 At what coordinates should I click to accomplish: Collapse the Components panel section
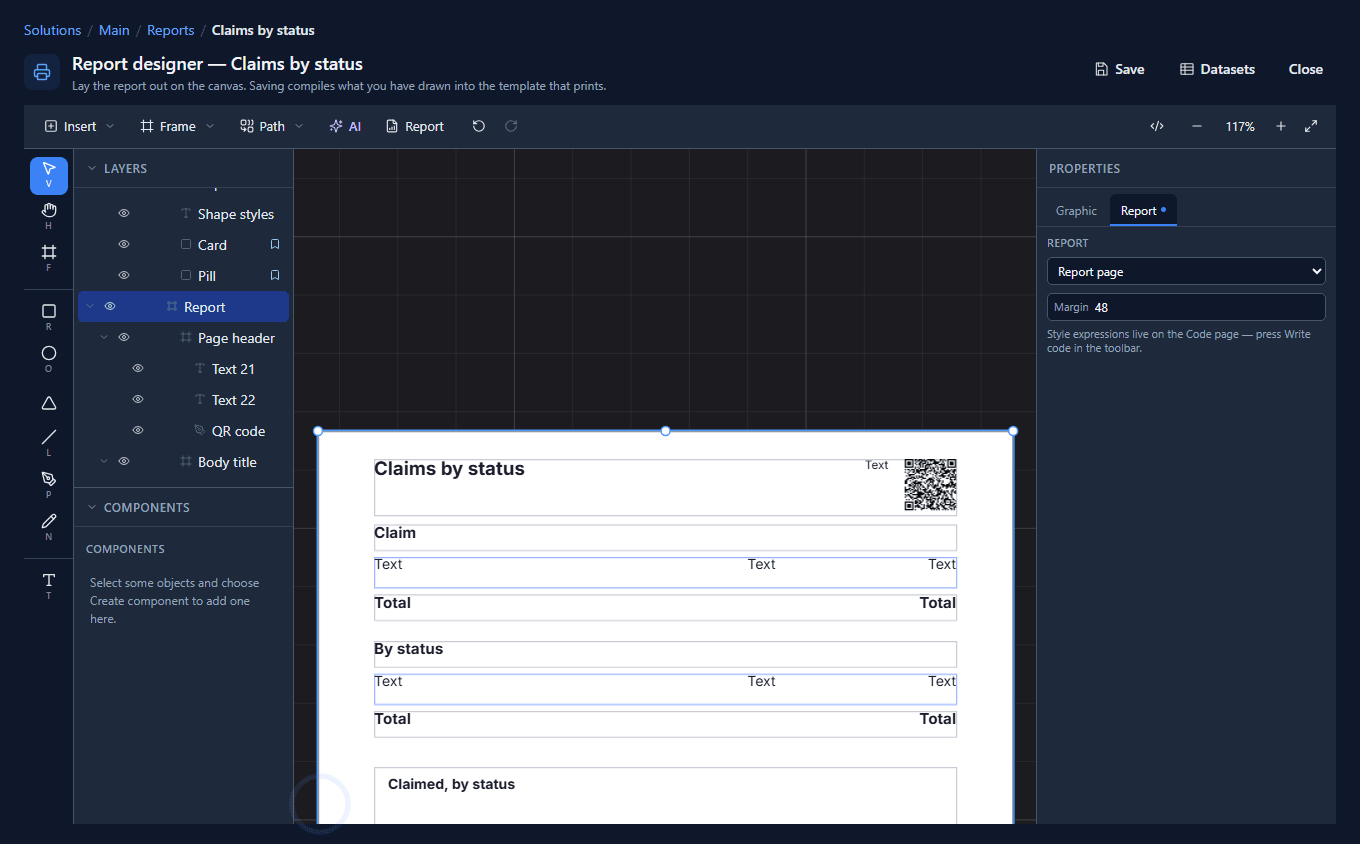(x=92, y=508)
